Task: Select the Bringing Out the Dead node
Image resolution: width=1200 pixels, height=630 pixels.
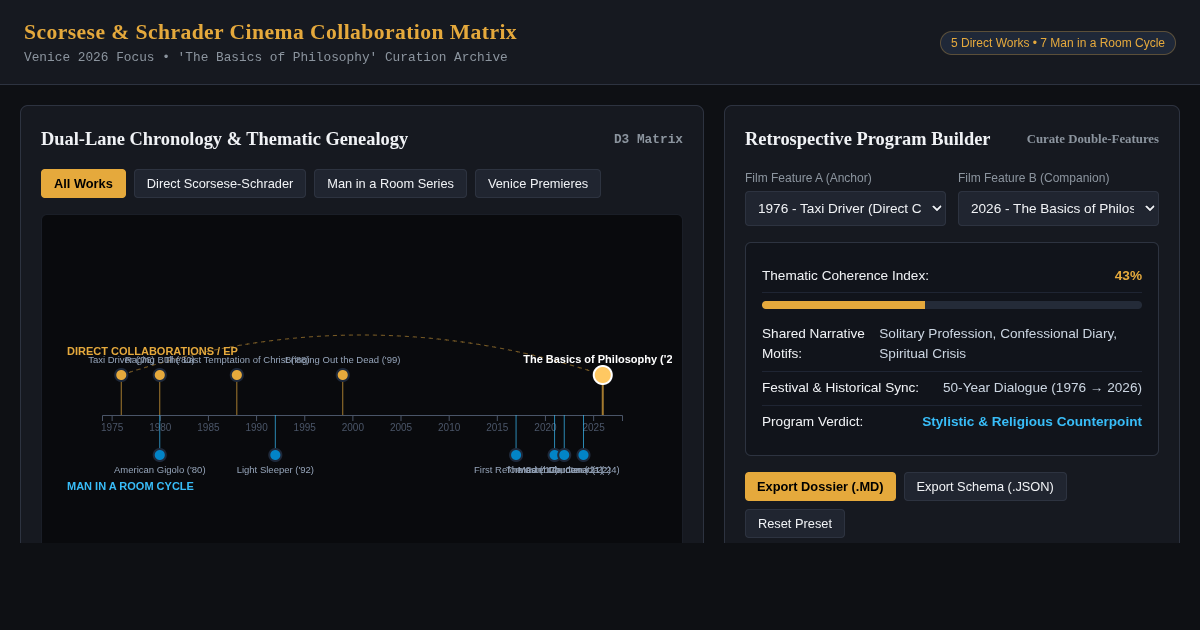Action: [343, 375]
